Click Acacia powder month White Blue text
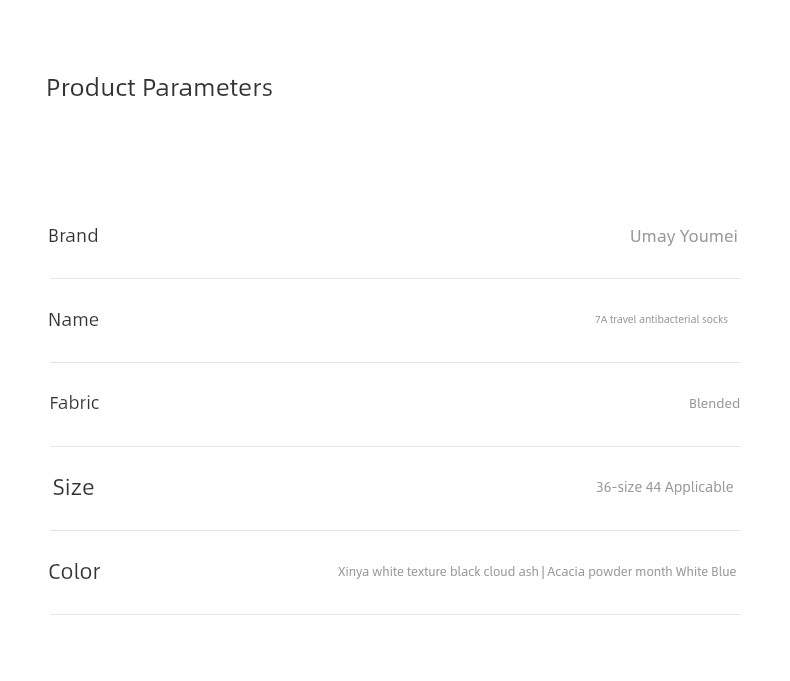 point(641,572)
